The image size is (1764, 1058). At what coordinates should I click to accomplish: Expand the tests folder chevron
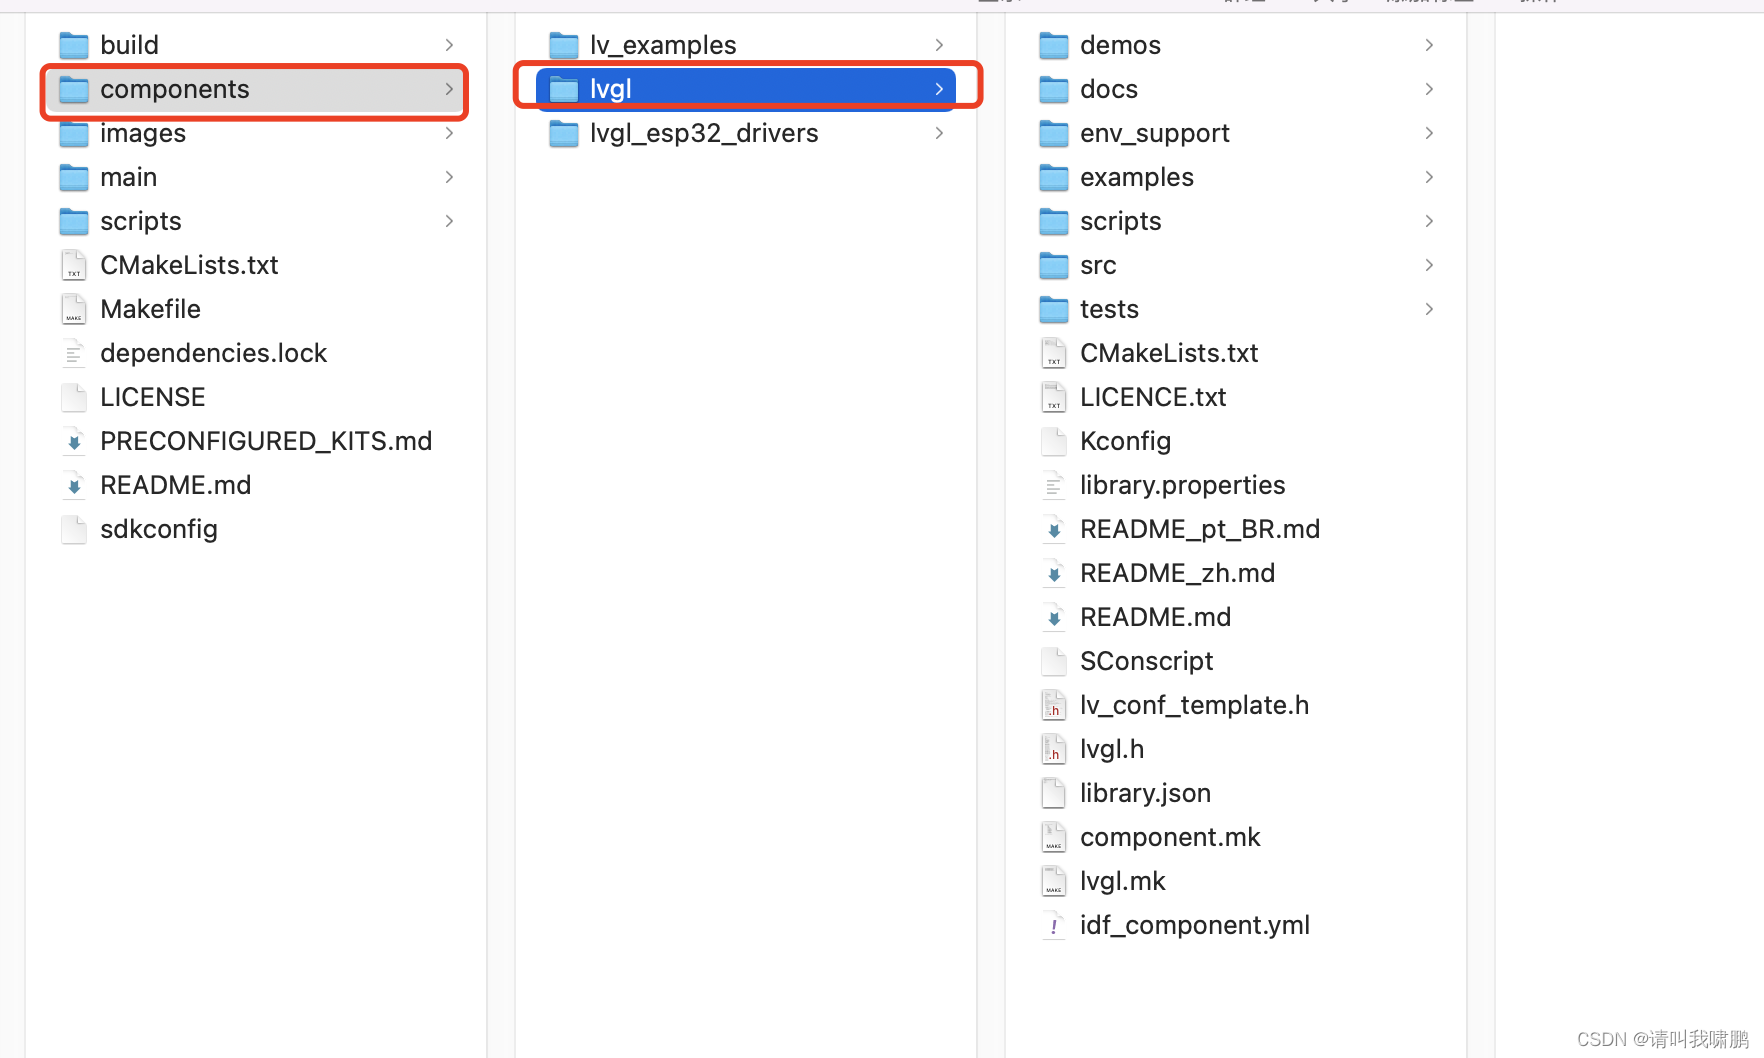point(1429,309)
